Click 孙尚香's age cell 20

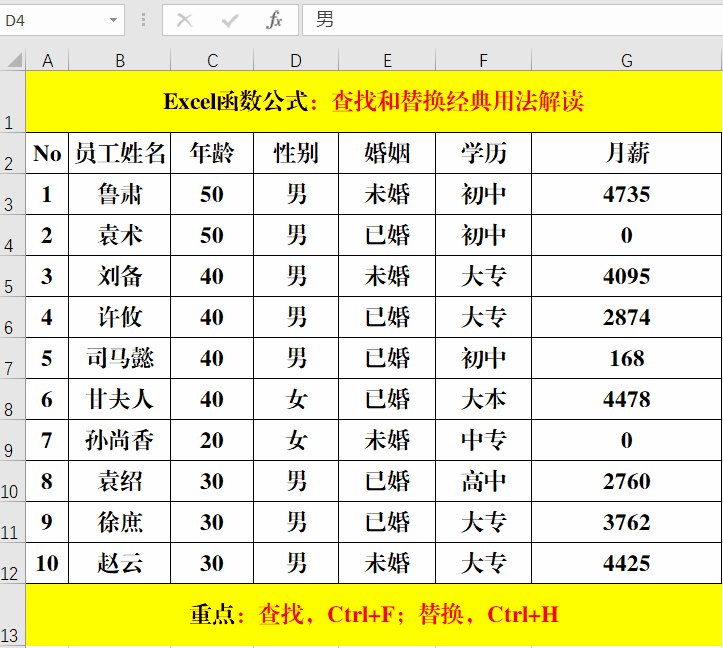coord(212,440)
